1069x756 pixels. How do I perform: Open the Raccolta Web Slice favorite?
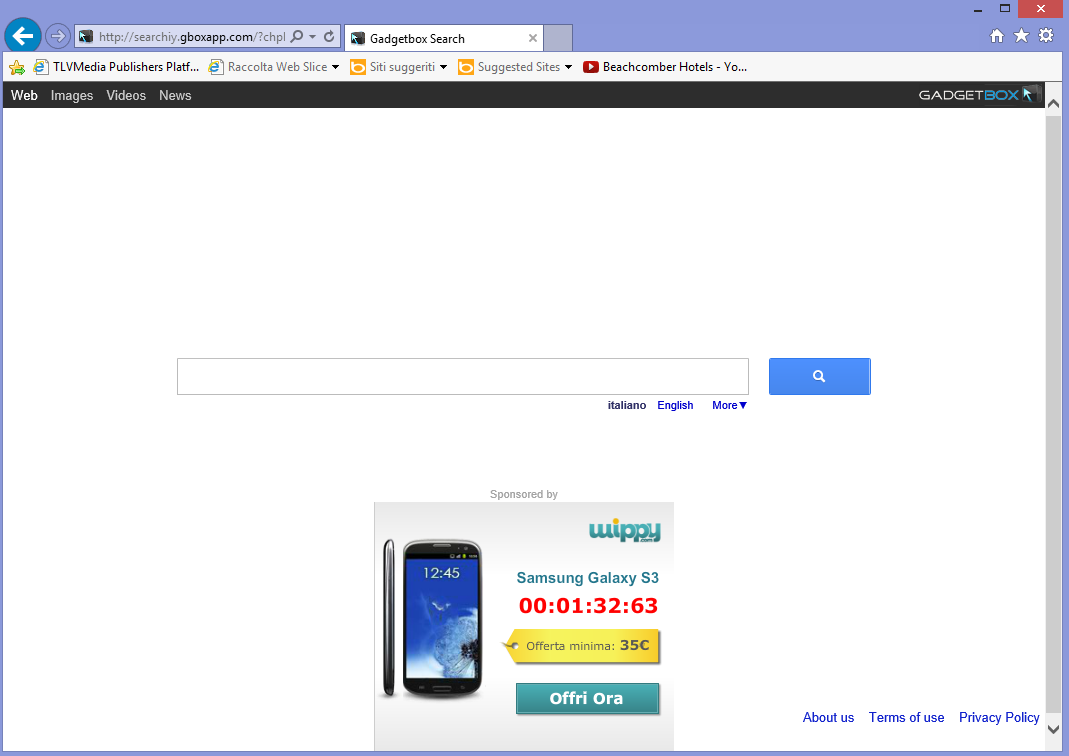click(x=269, y=67)
